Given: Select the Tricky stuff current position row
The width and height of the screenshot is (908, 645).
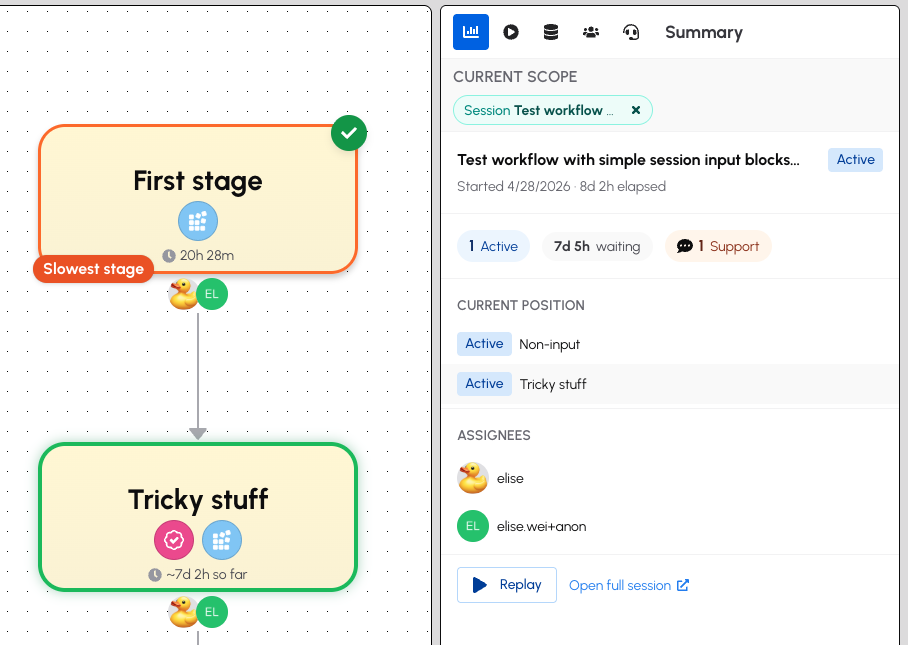Looking at the screenshot, I should point(671,384).
